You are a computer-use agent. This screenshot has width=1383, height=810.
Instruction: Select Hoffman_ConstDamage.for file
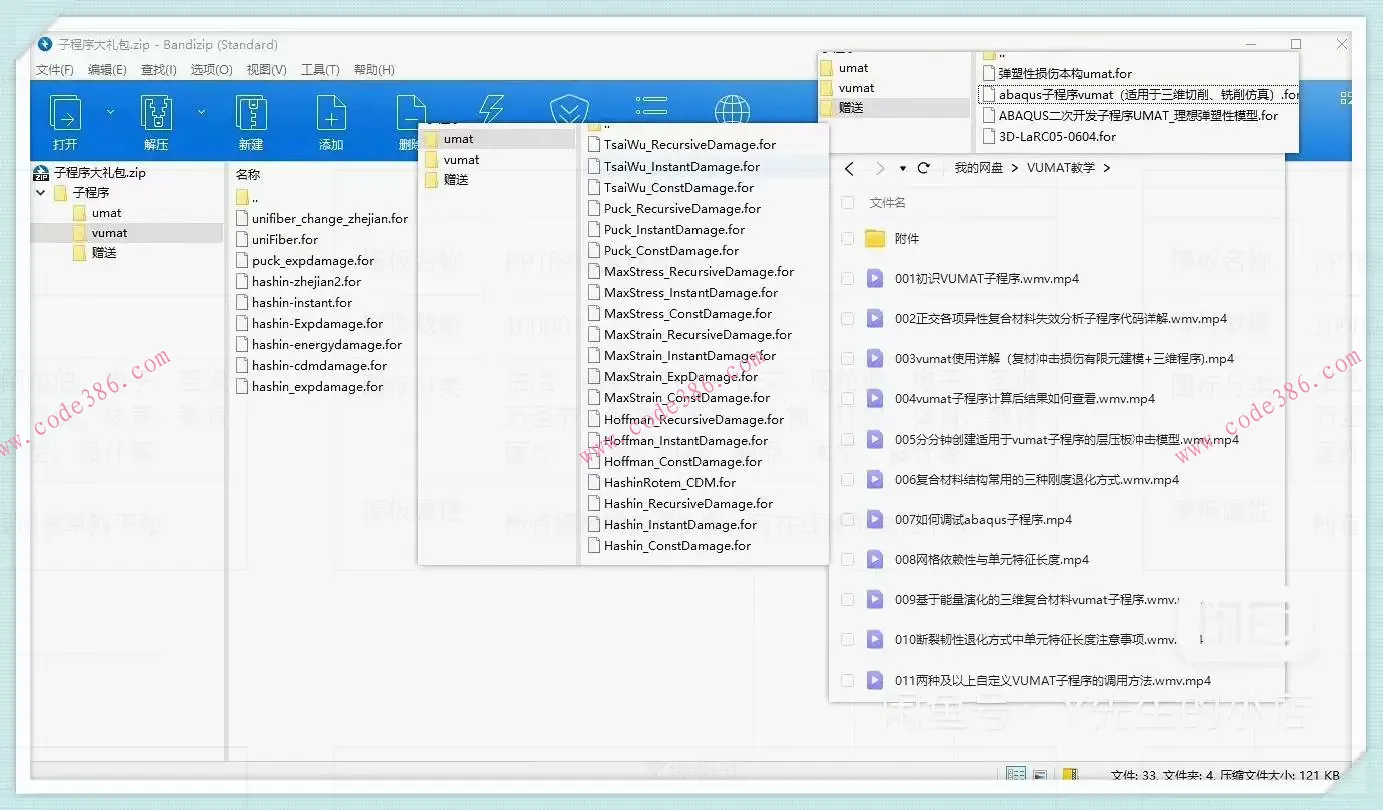[x=683, y=462]
